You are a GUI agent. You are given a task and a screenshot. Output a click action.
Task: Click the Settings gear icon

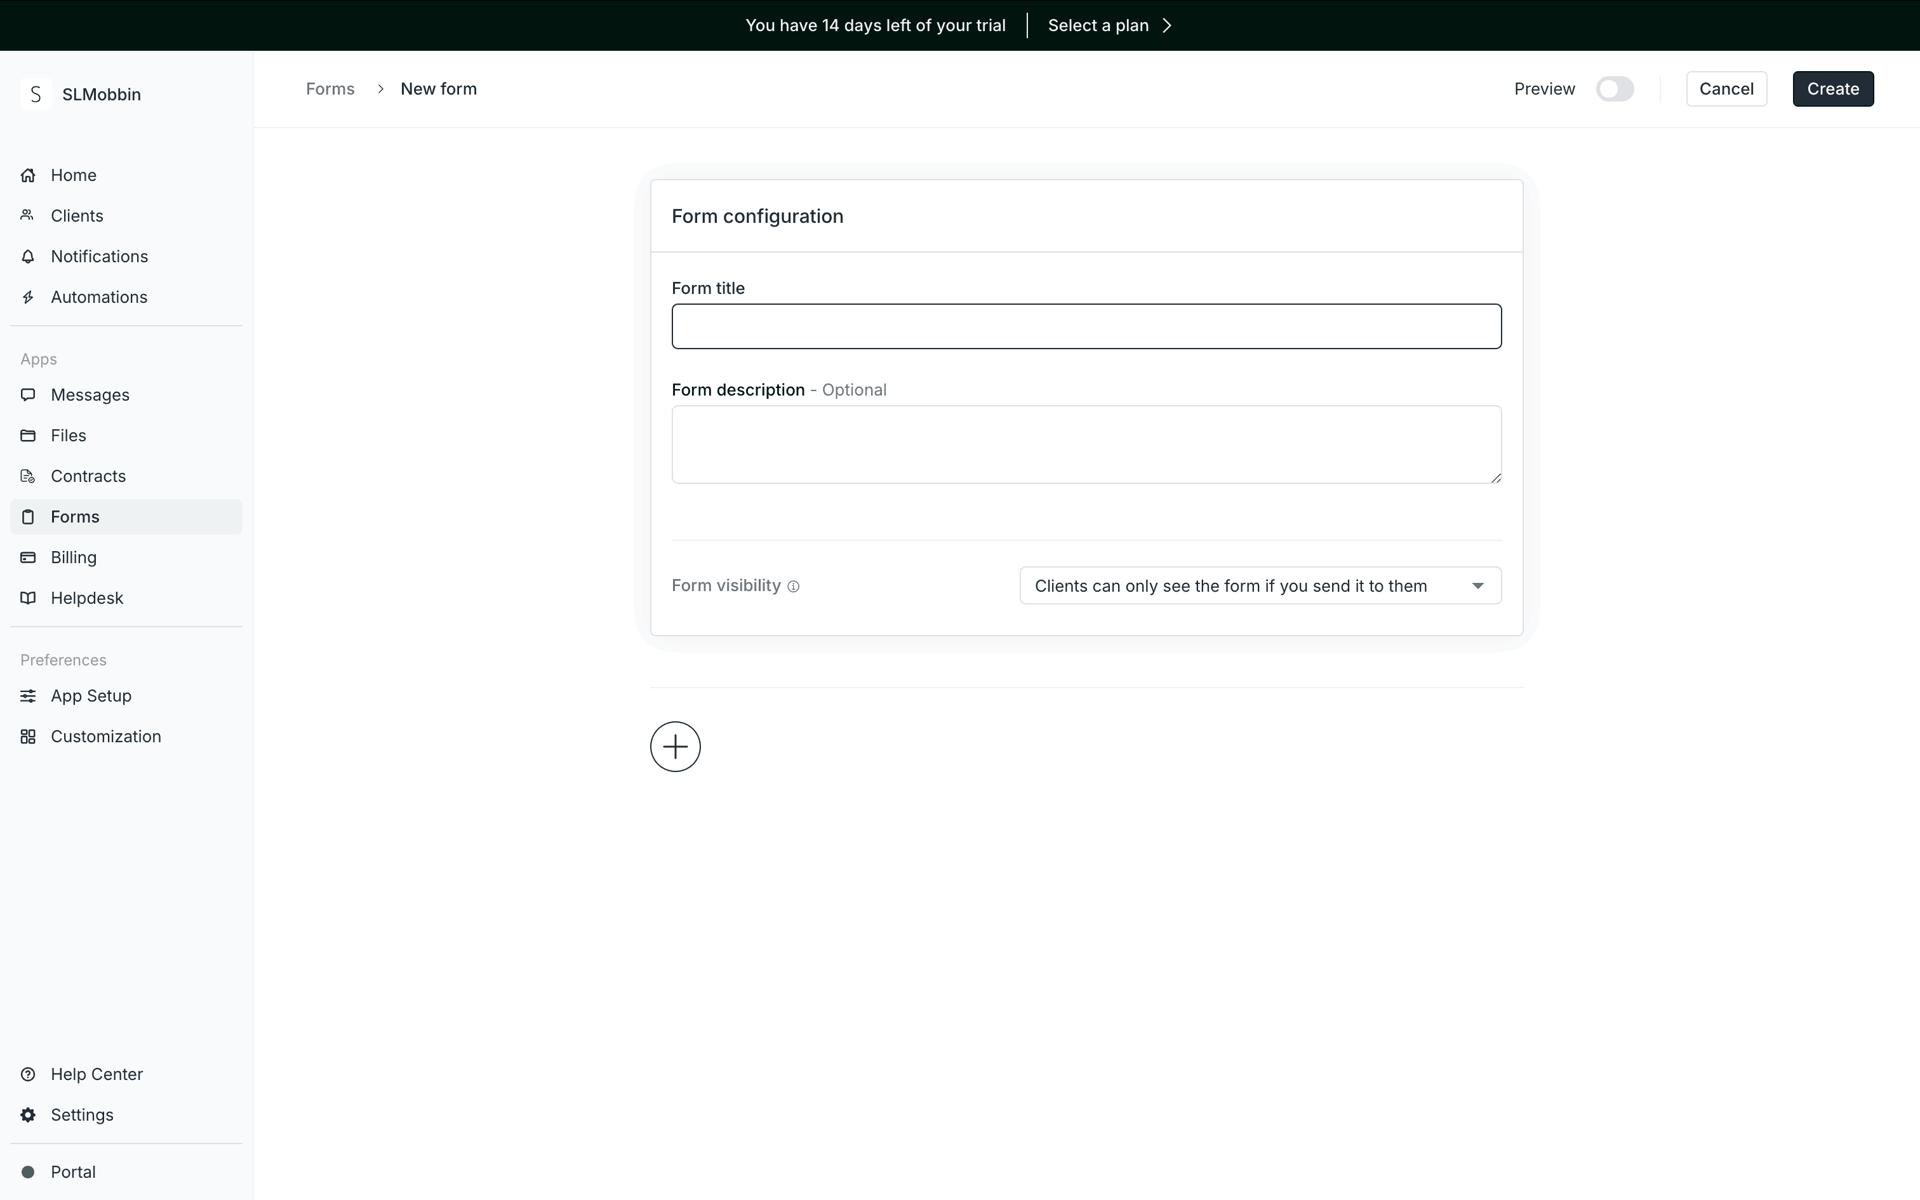point(28,1115)
